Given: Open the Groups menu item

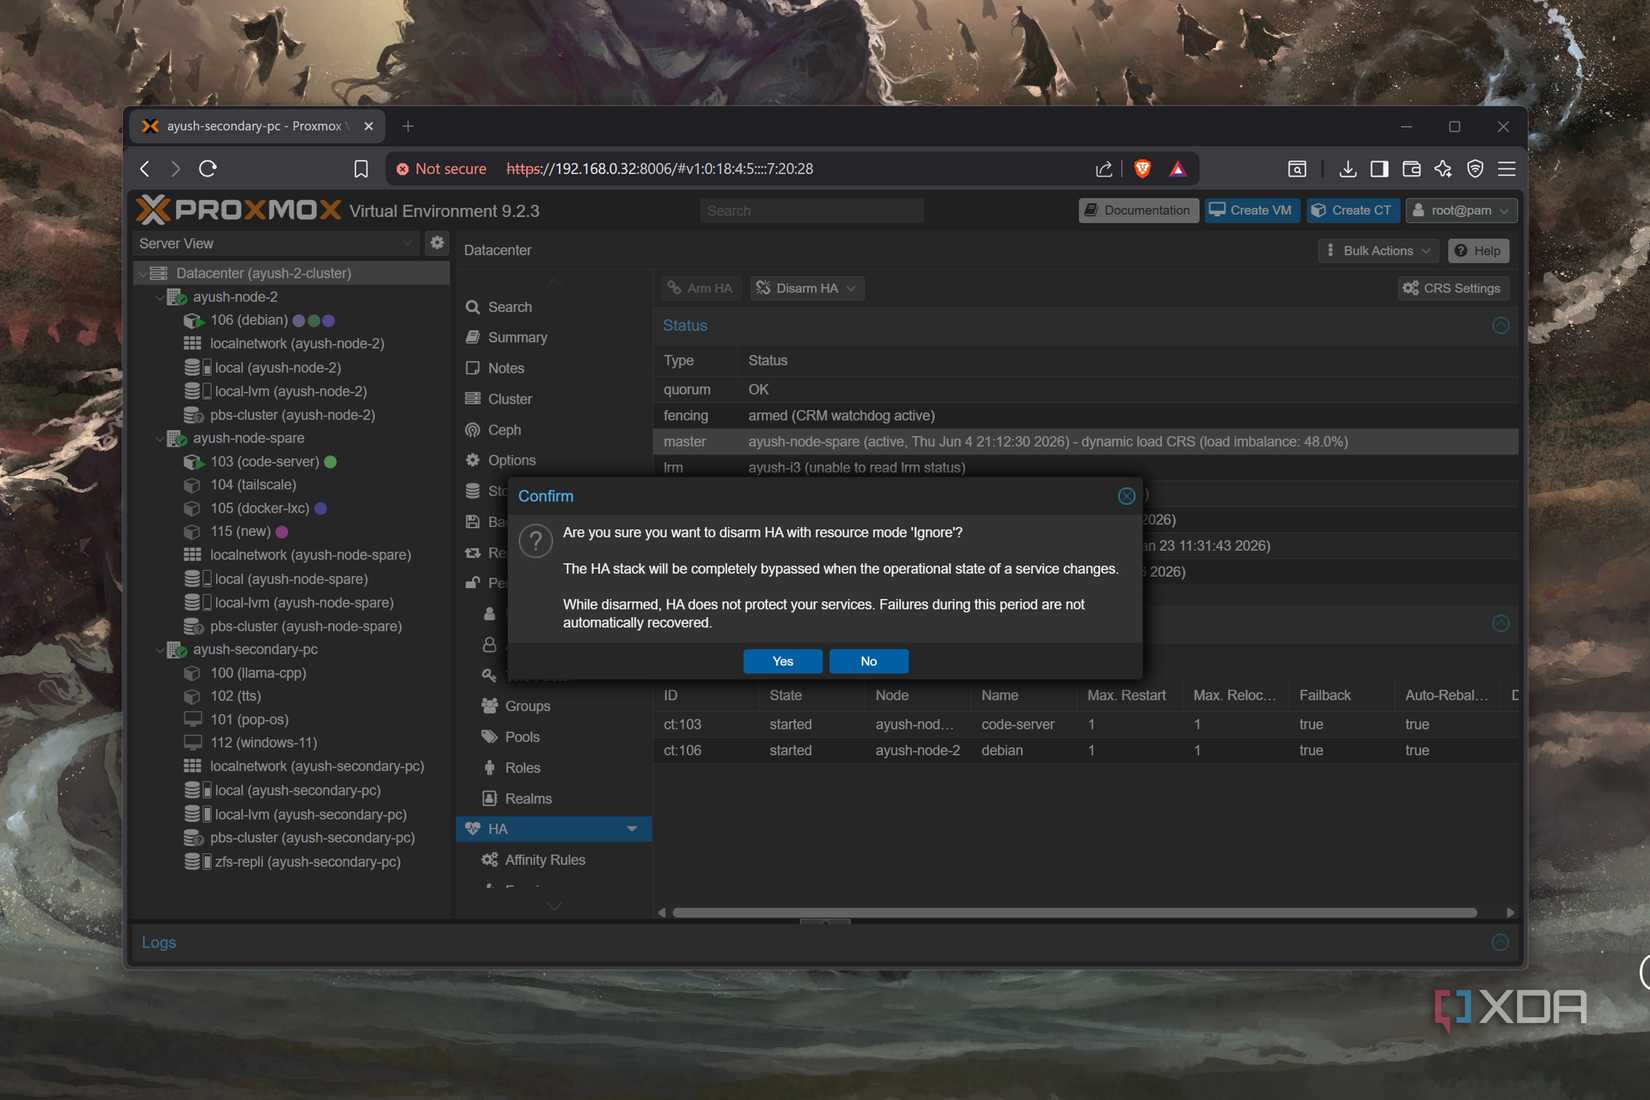Looking at the screenshot, I should click(x=527, y=706).
